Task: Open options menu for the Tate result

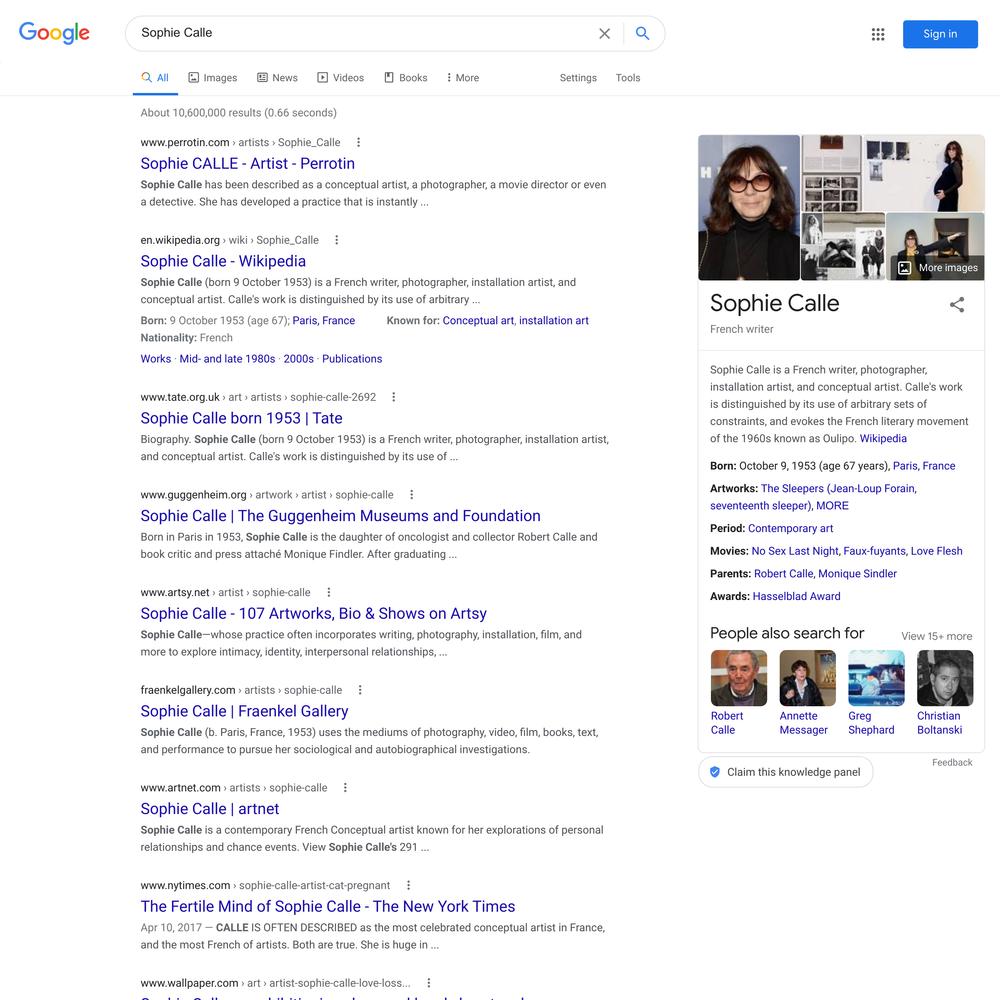Action: coord(393,397)
